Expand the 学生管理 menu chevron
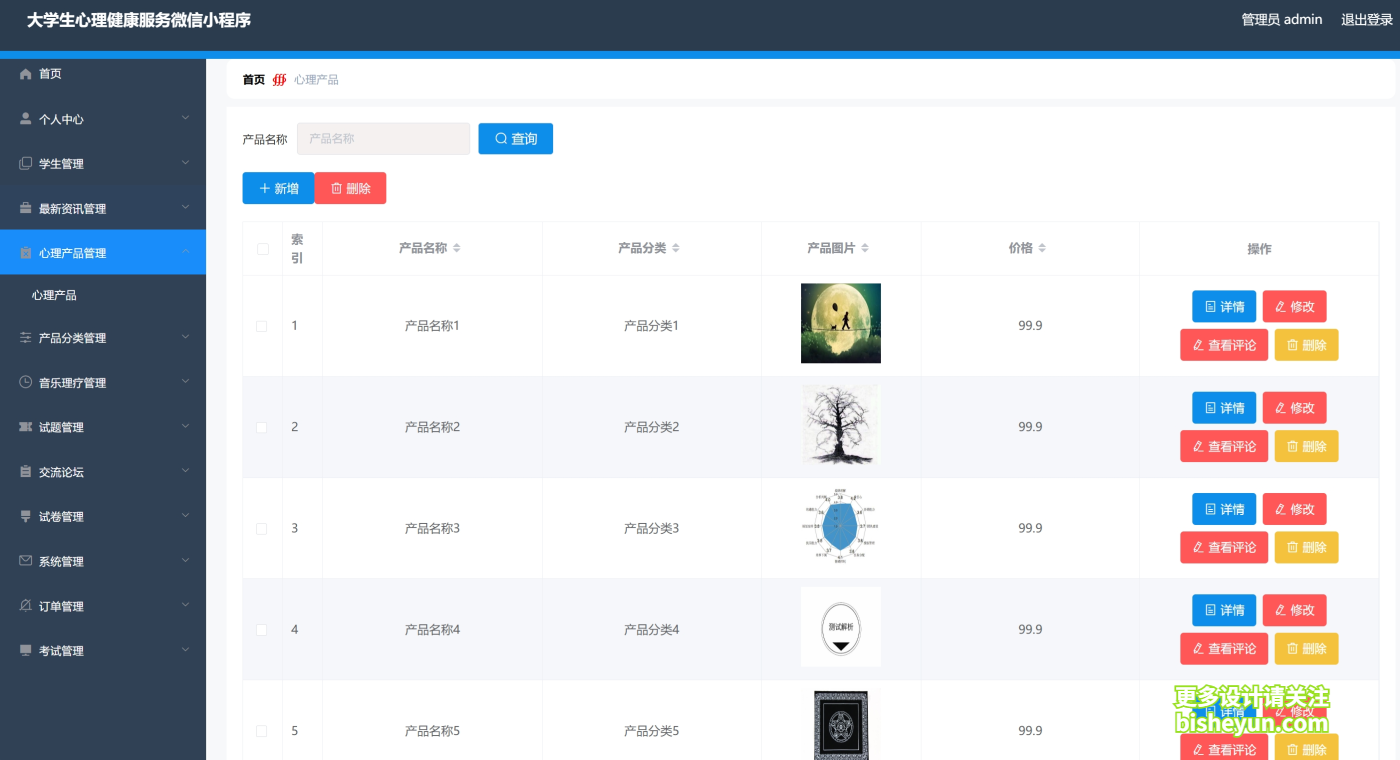Screen dimensions: 1400x760 click(185, 163)
